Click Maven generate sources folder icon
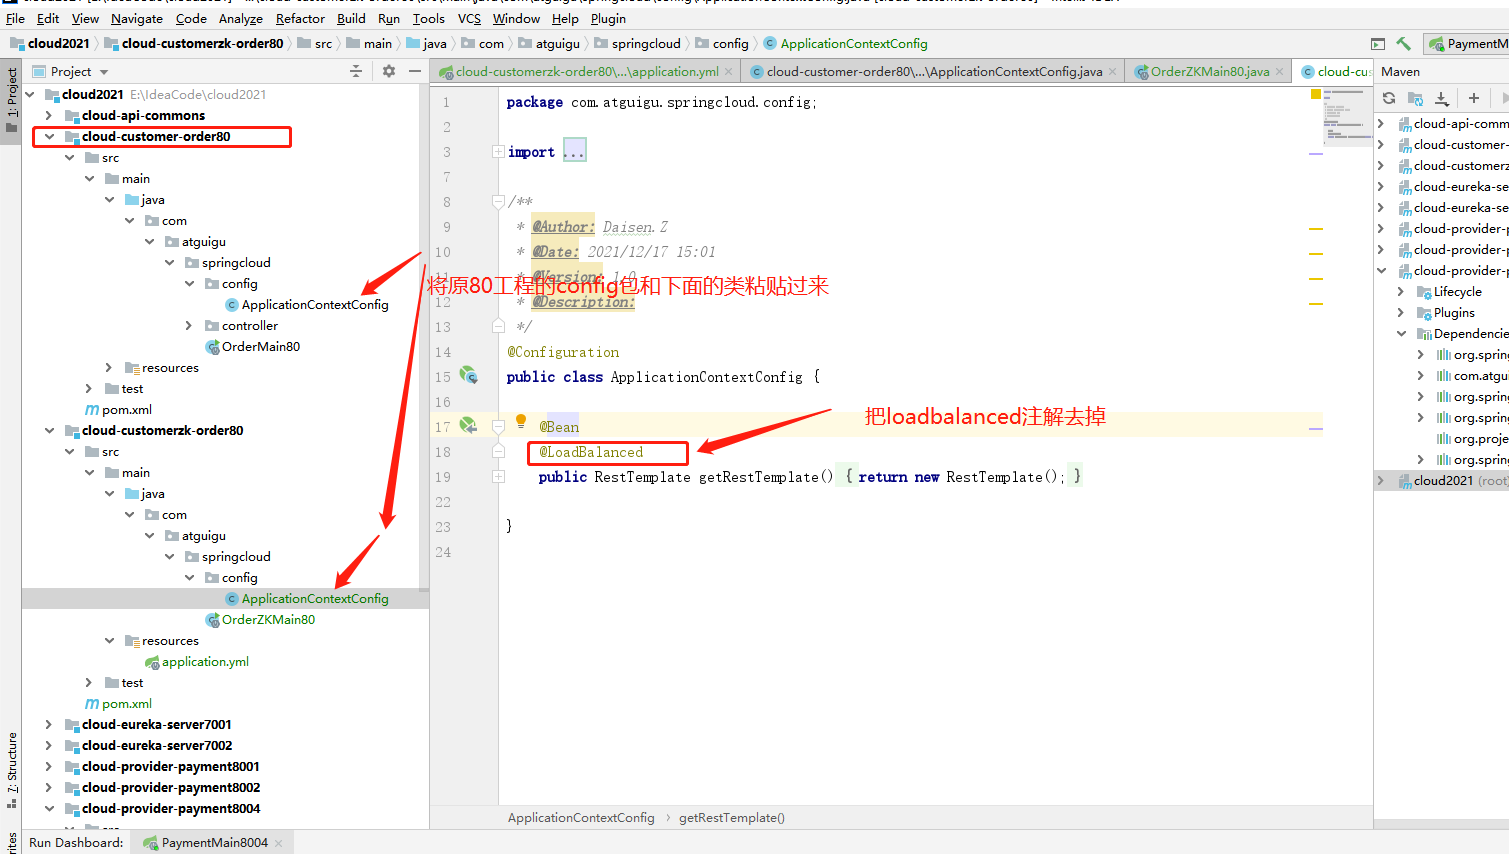This screenshot has width=1509, height=854. click(x=1415, y=98)
